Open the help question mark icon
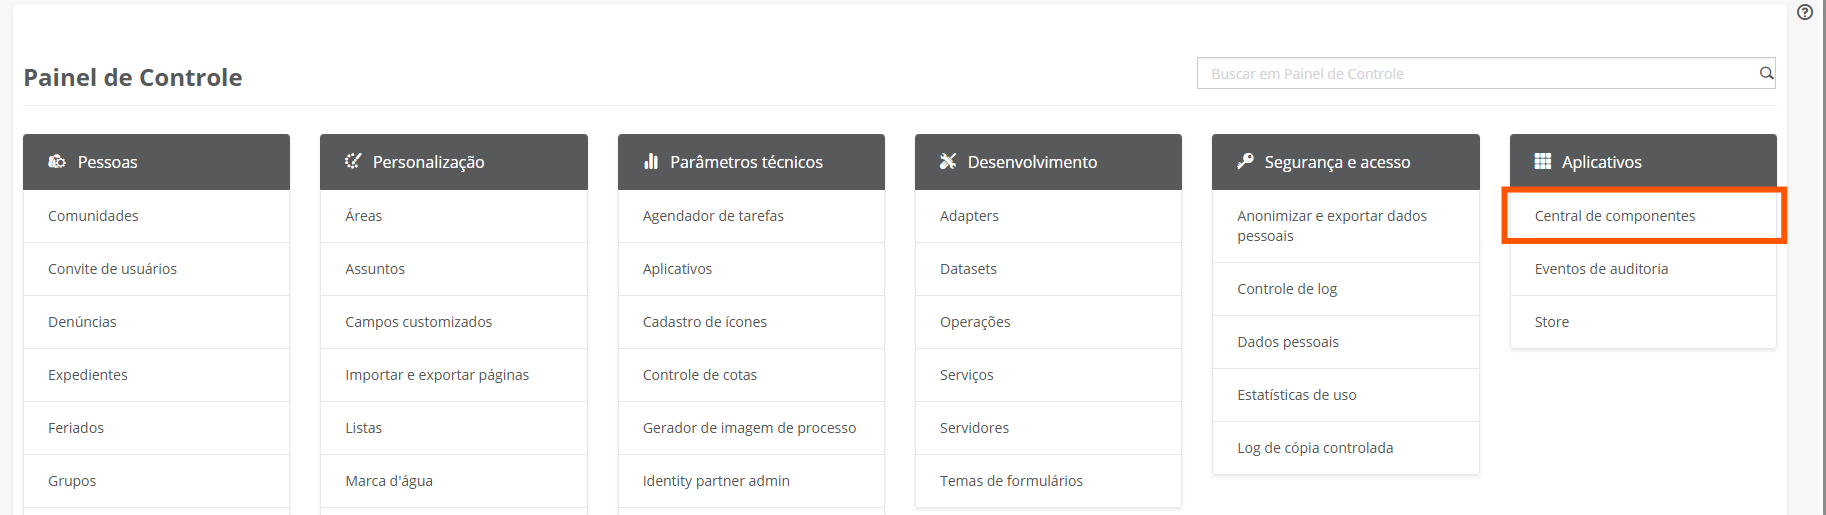 [x=1805, y=13]
